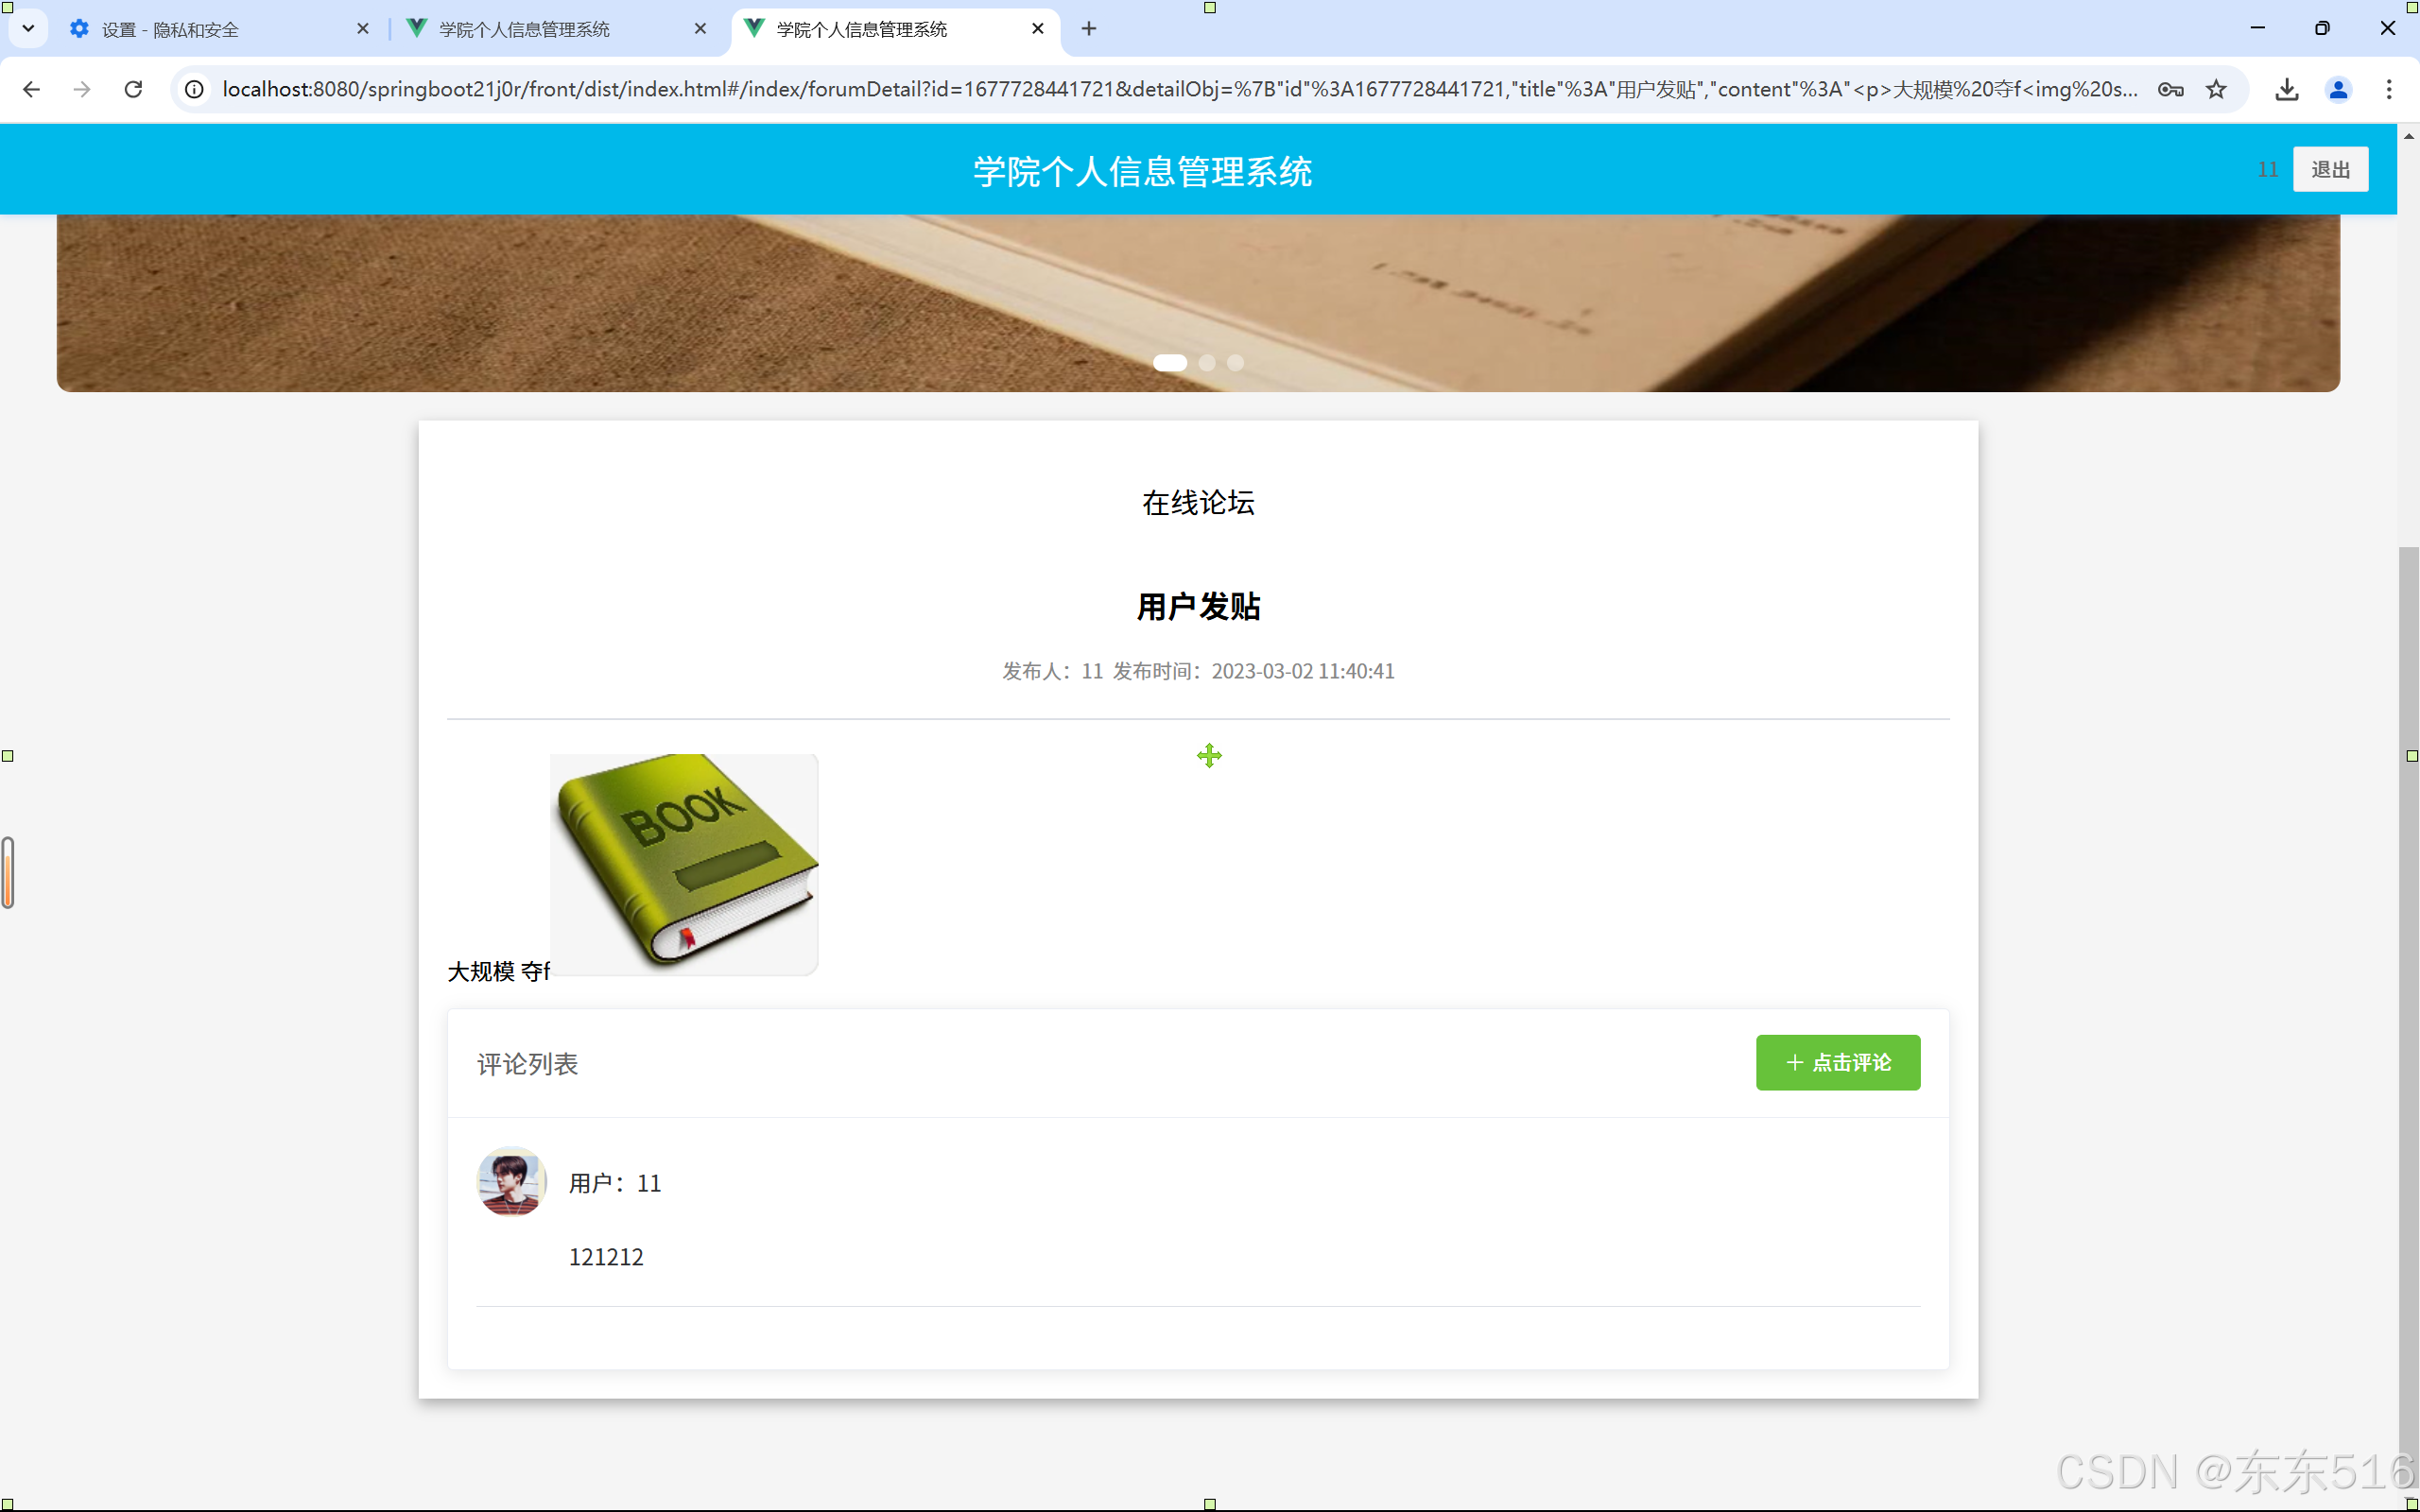Image resolution: width=2420 pixels, height=1512 pixels.
Task: Click the commenter's avatar picture
Action: tap(511, 1181)
